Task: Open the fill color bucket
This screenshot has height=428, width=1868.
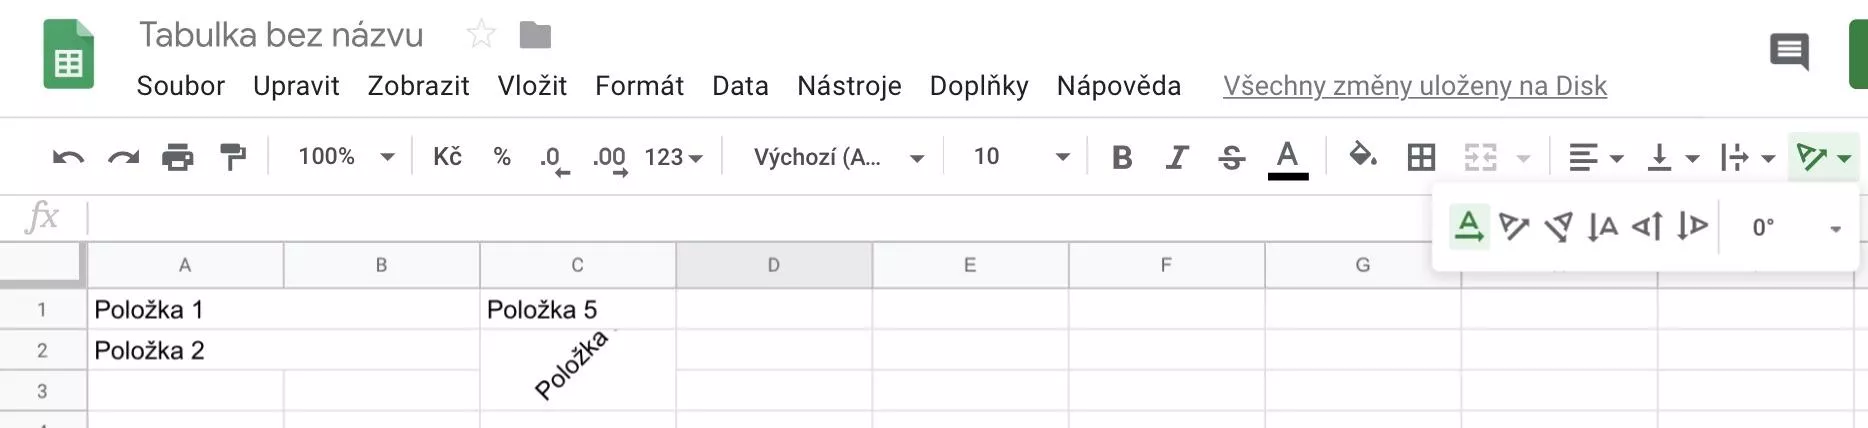Action: (x=1362, y=155)
